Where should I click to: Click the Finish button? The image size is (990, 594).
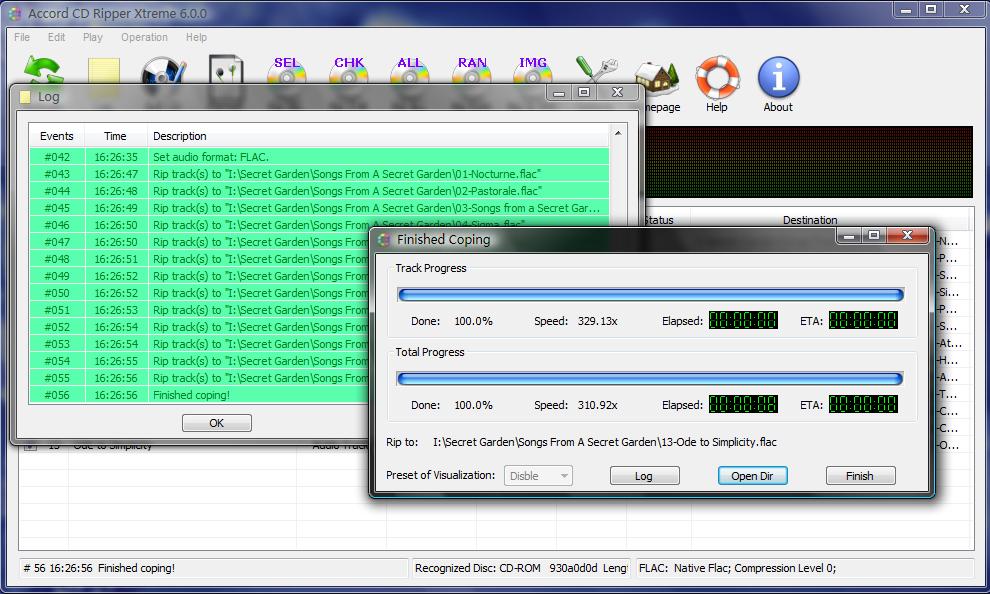coord(860,476)
